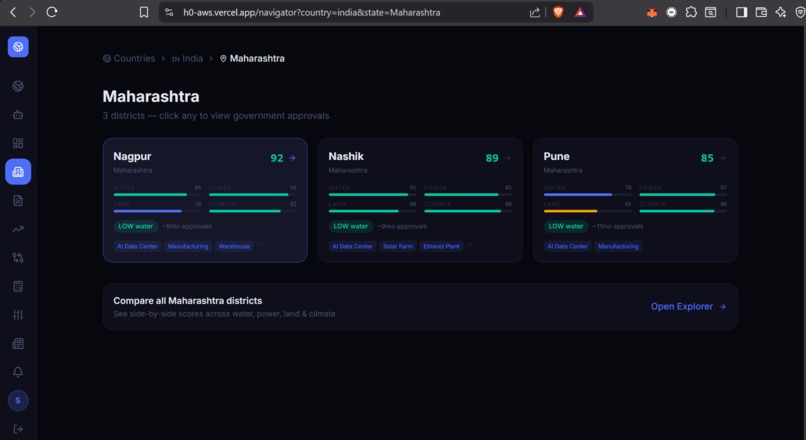Open the Brave Rewards triangle icon
Image resolution: width=806 pixels, height=440 pixels.
tap(580, 12)
